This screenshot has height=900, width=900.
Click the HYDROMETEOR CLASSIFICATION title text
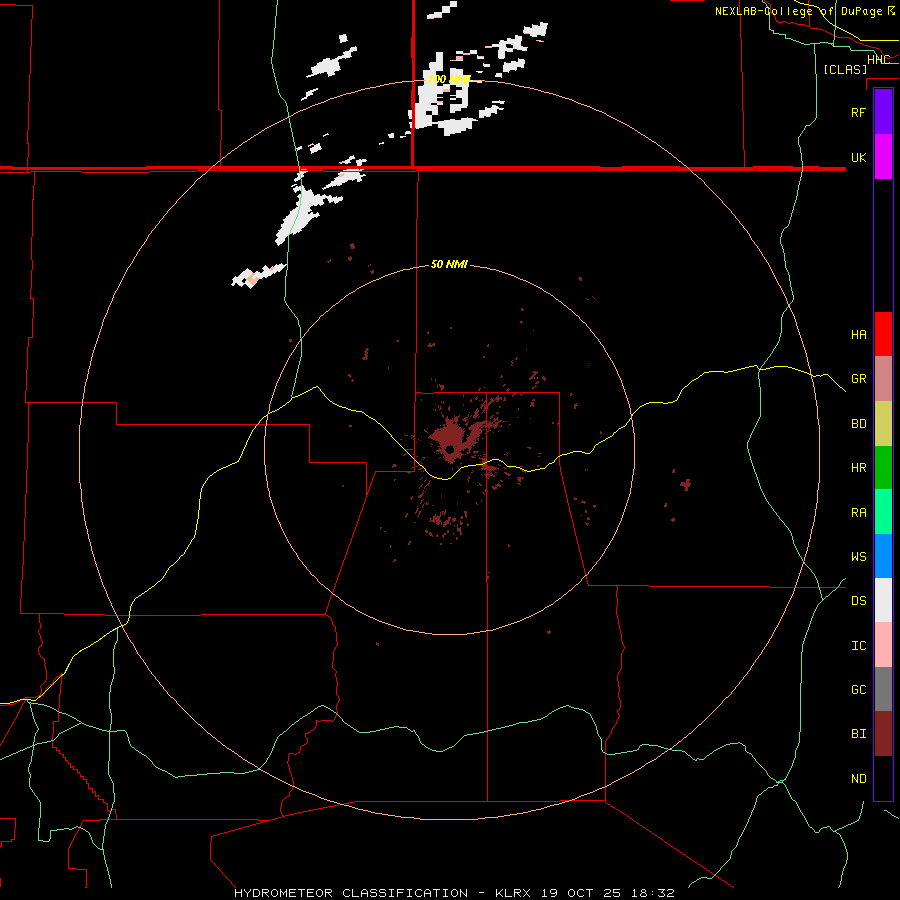(x=350, y=893)
